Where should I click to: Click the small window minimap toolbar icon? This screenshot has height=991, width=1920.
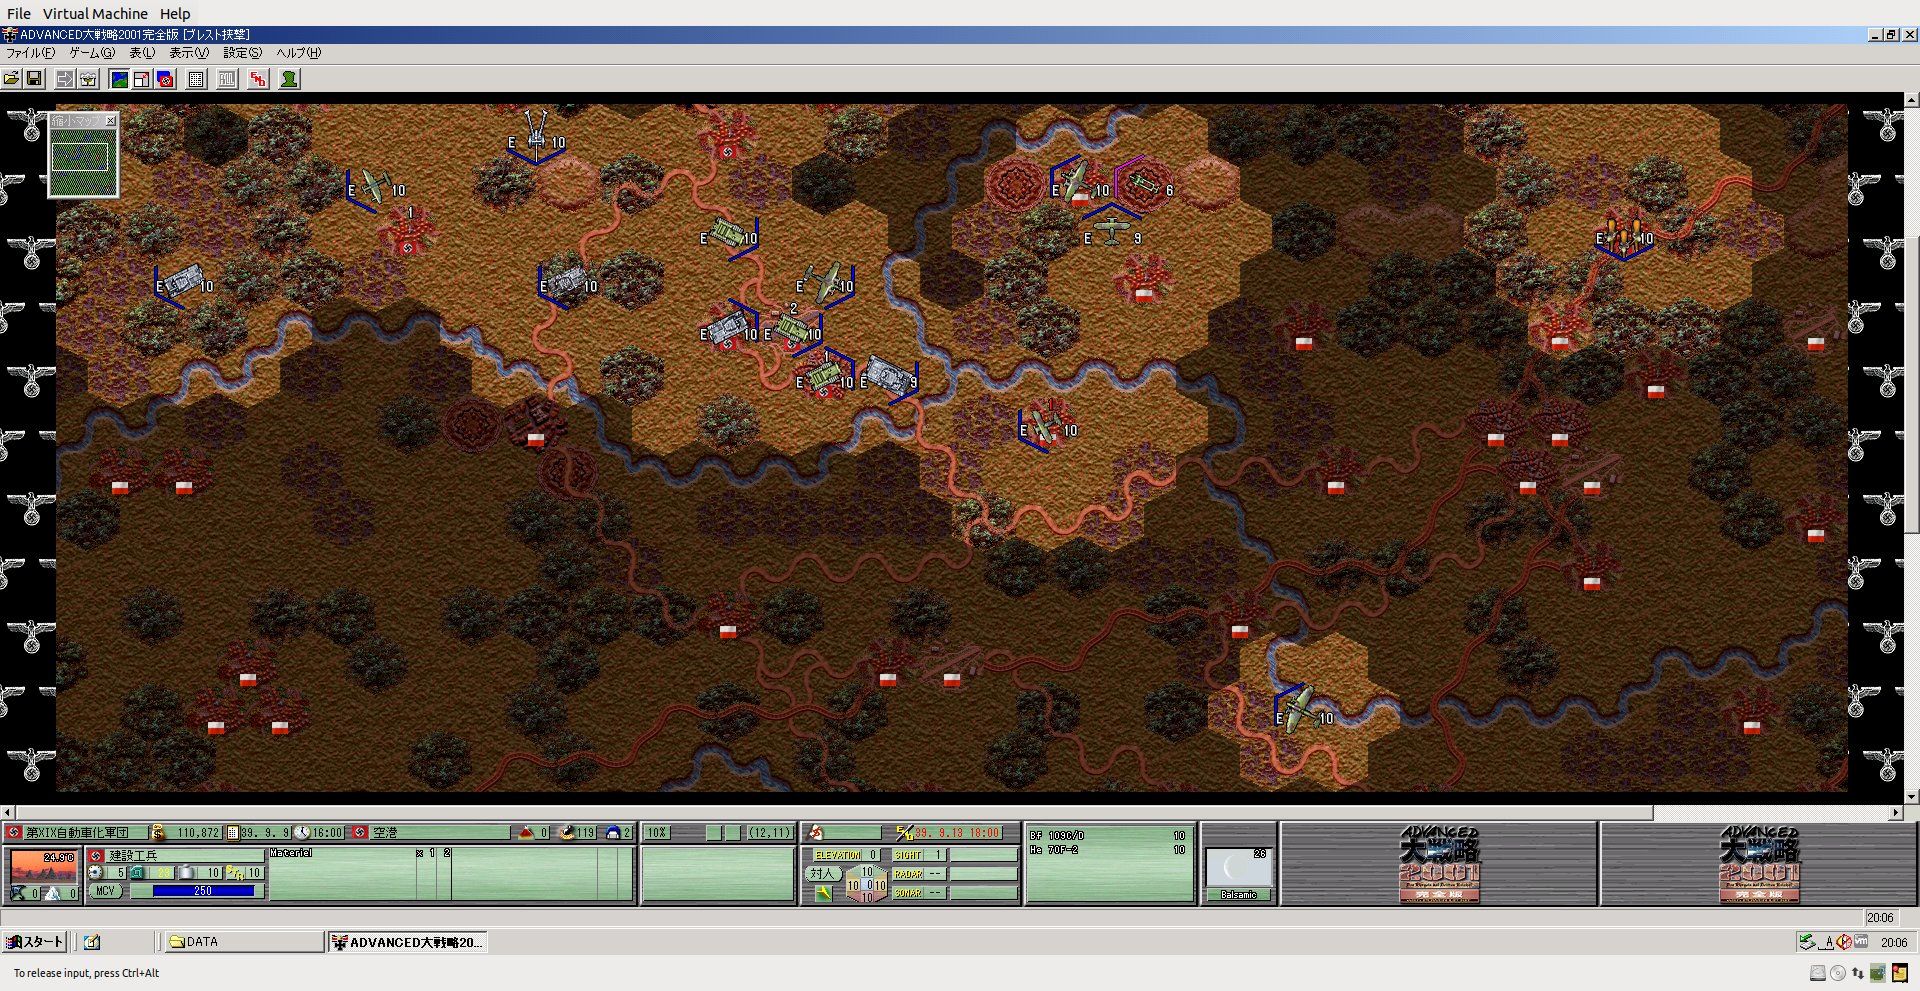tap(142, 79)
